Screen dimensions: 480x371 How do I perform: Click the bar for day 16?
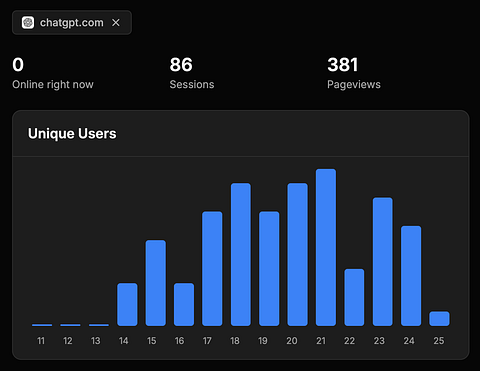click(x=184, y=304)
